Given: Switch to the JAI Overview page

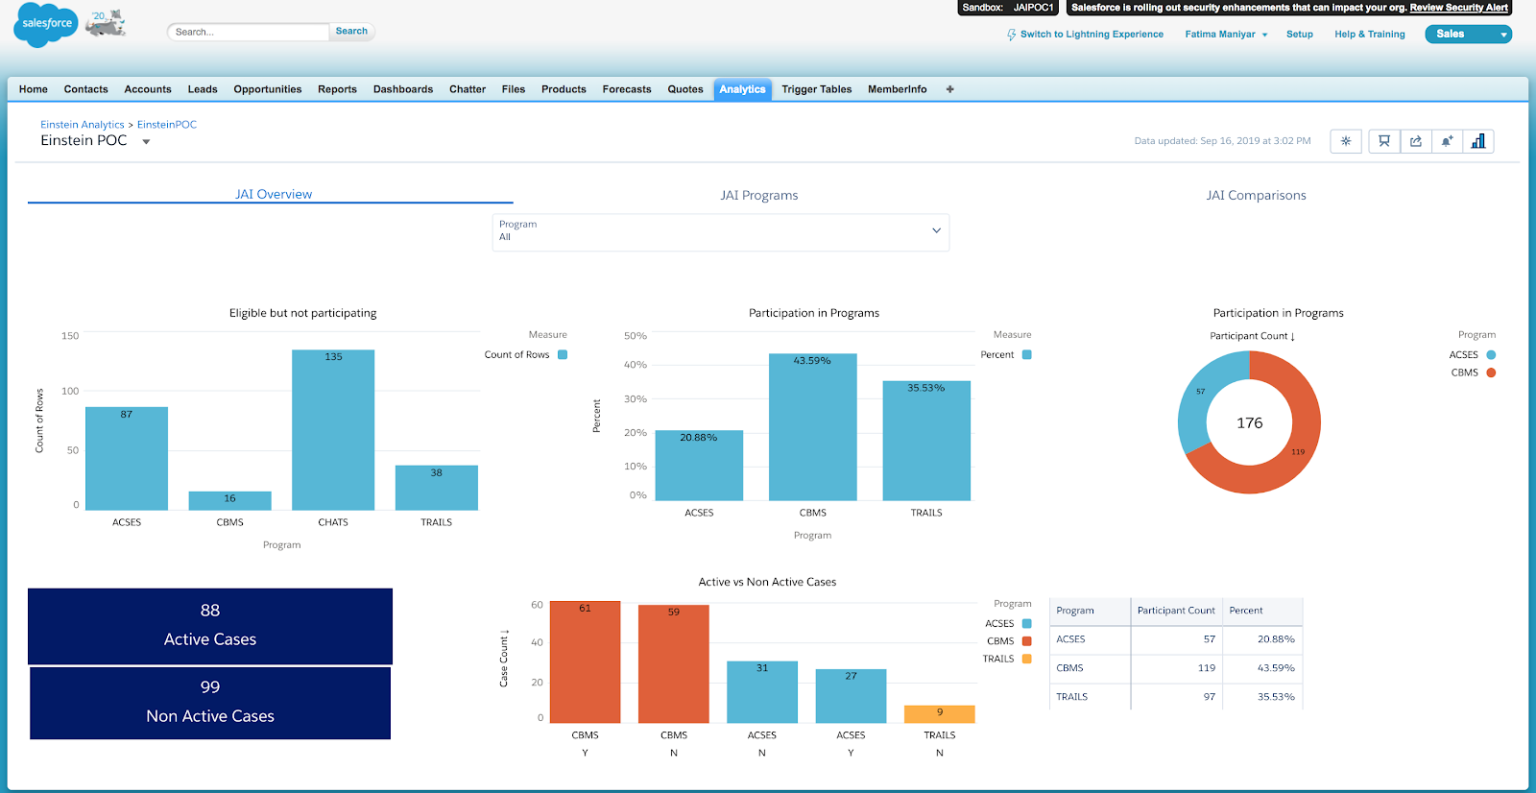Looking at the screenshot, I should 273,194.
